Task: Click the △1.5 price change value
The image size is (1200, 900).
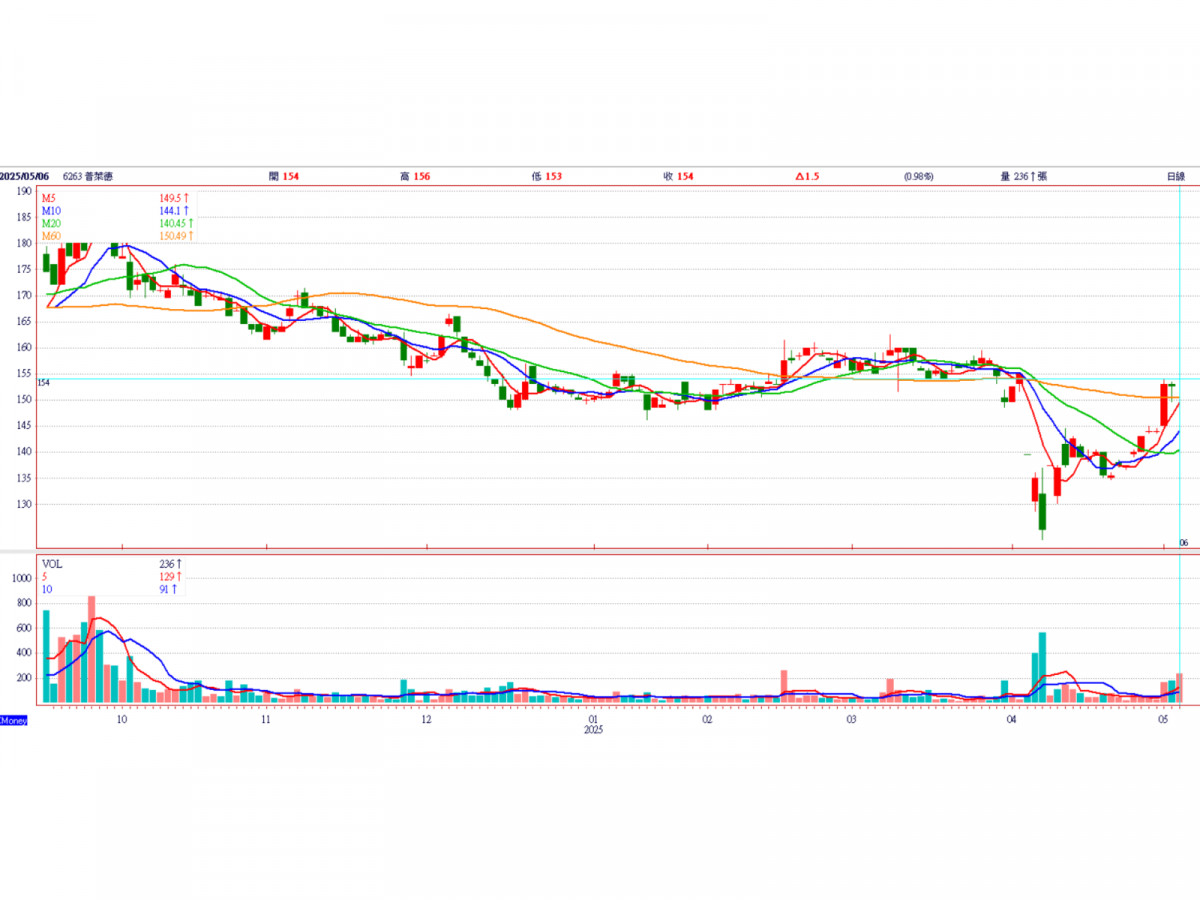Action: [x=807, y=176]
